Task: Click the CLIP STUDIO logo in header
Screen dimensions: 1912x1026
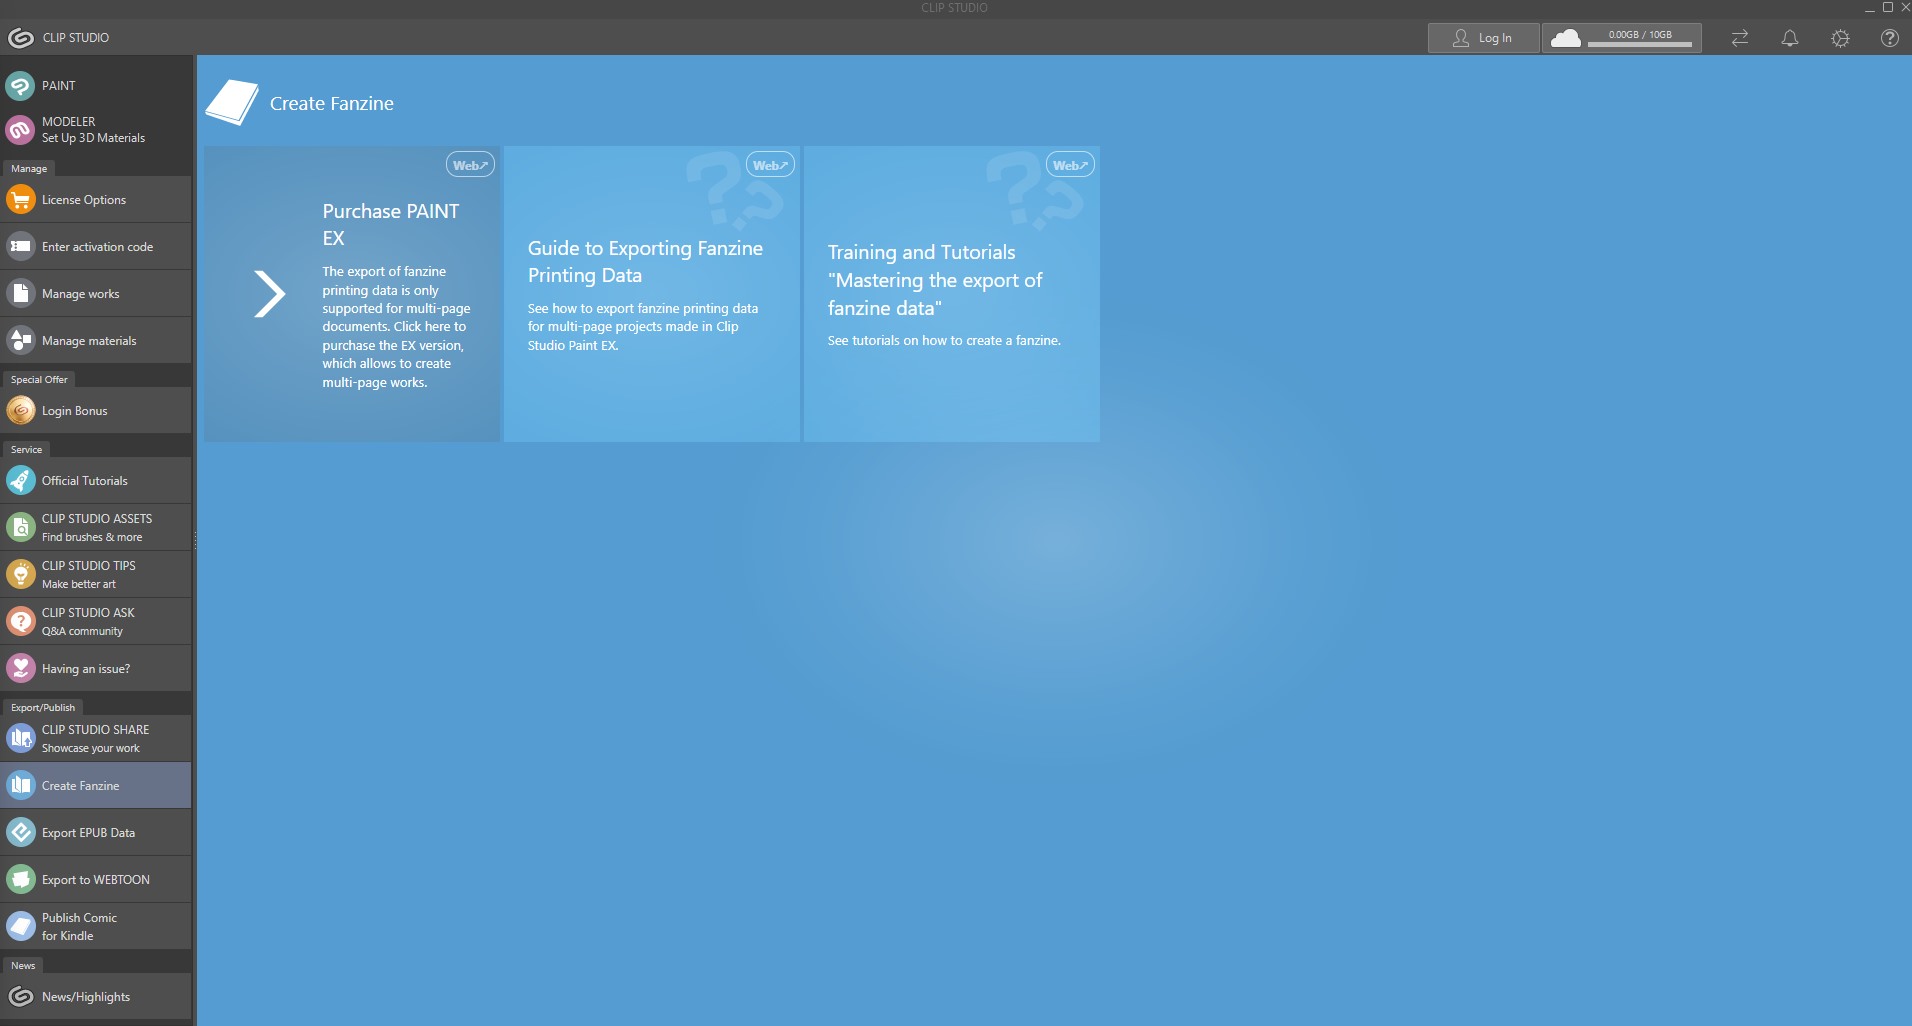Action: (20, 38)
